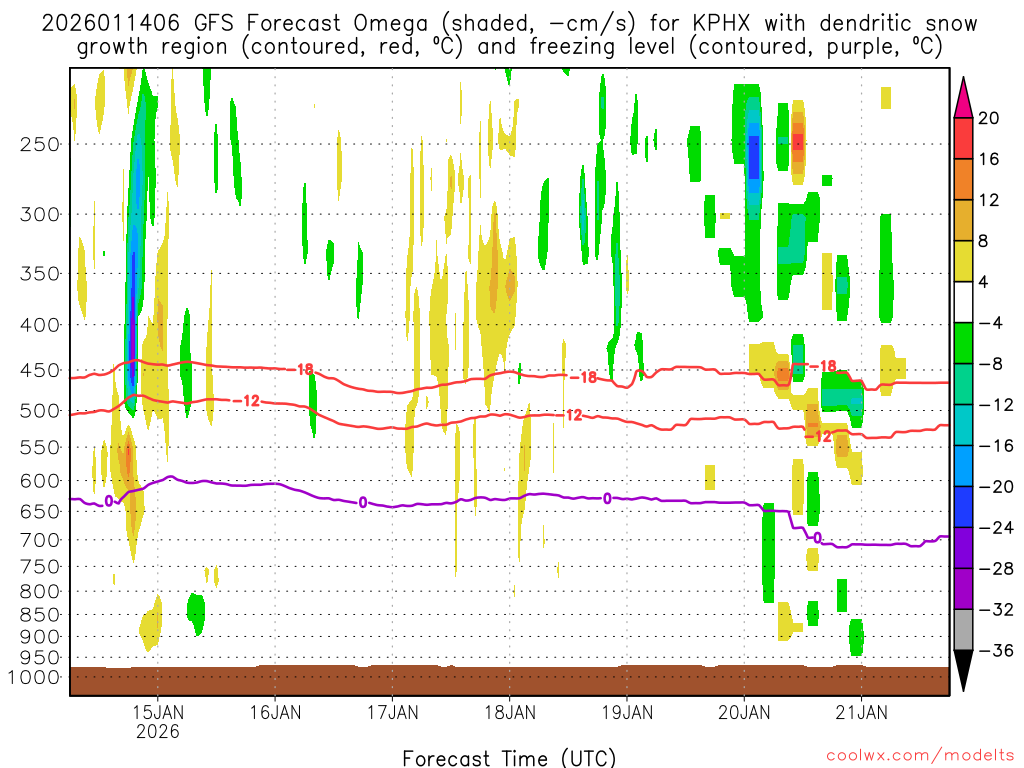Click the 650 pressure level label
The width and height of the screenshot is (1024, 768).
pyautogui.click(x=40, y=511)
